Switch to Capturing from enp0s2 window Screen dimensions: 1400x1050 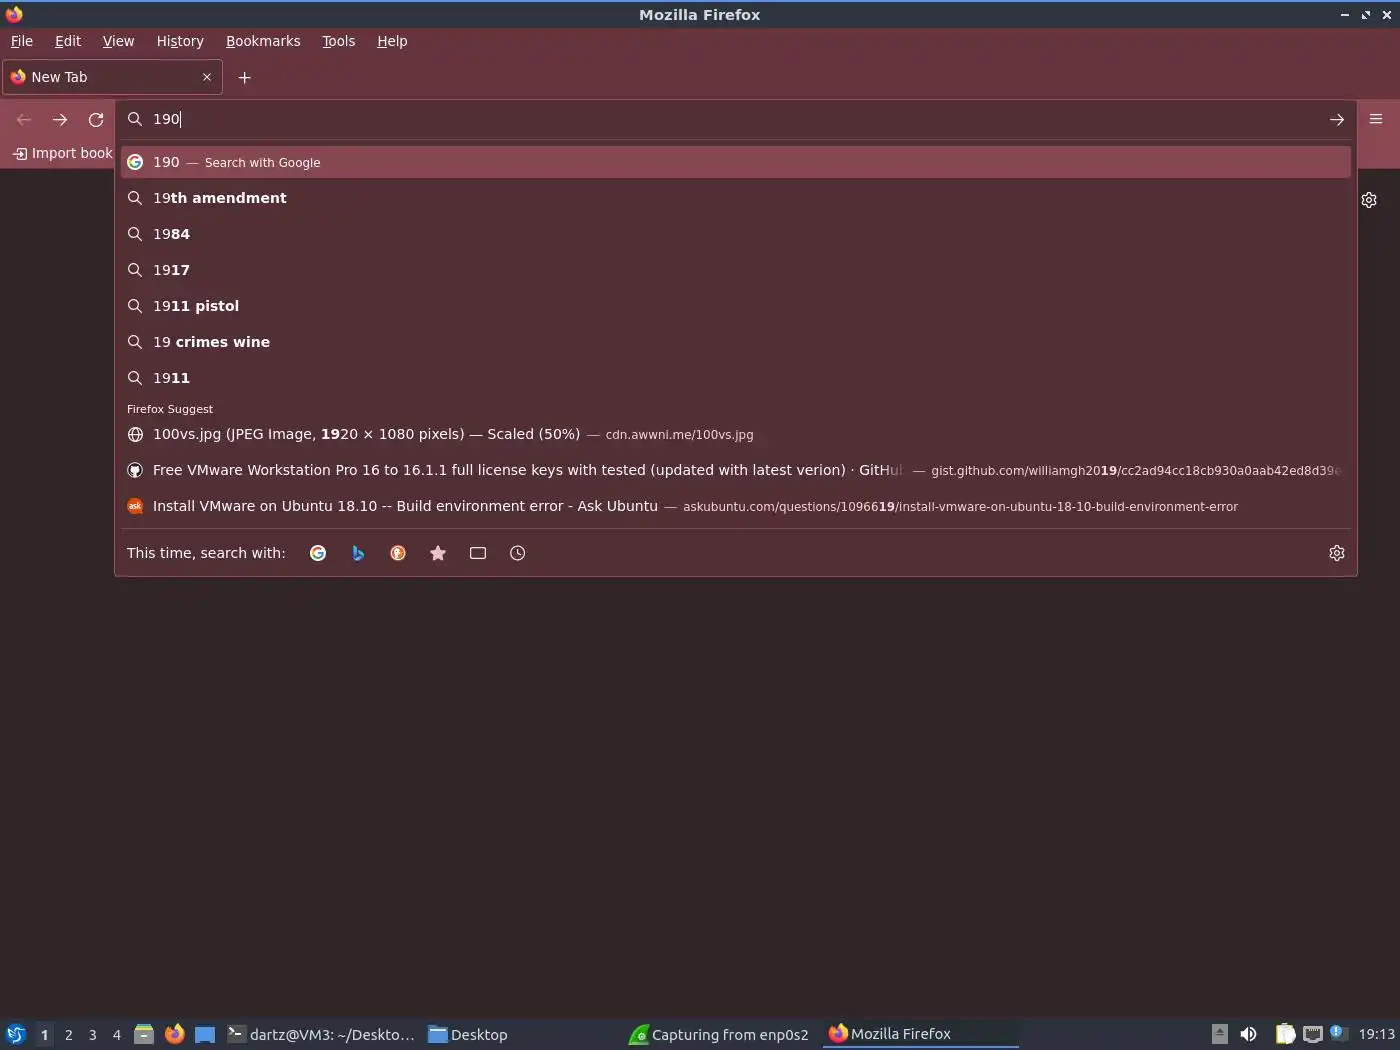coord(719,1034)
